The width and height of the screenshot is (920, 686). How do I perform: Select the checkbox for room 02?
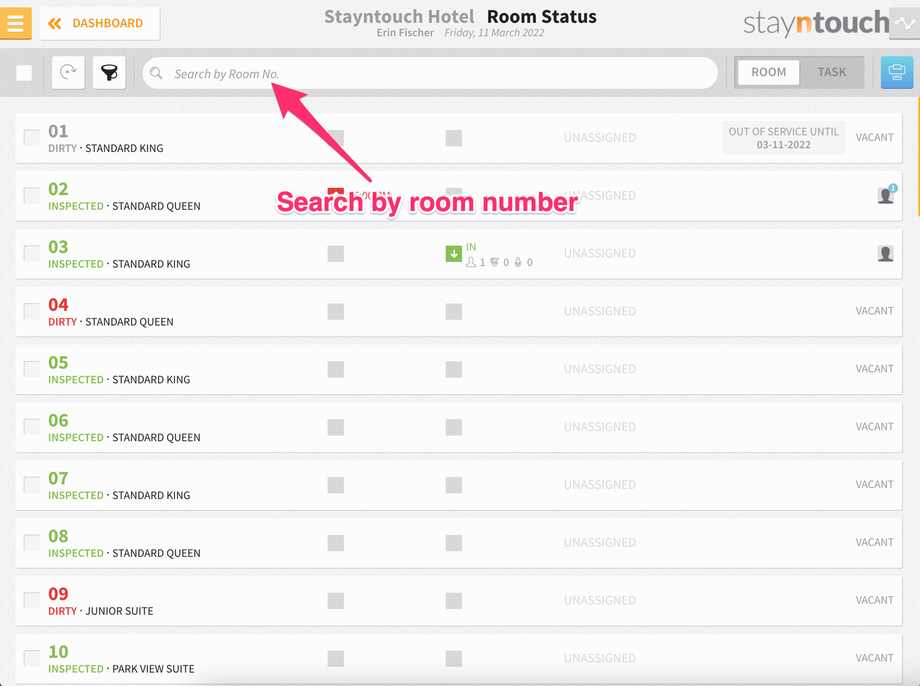click(32, 195)
